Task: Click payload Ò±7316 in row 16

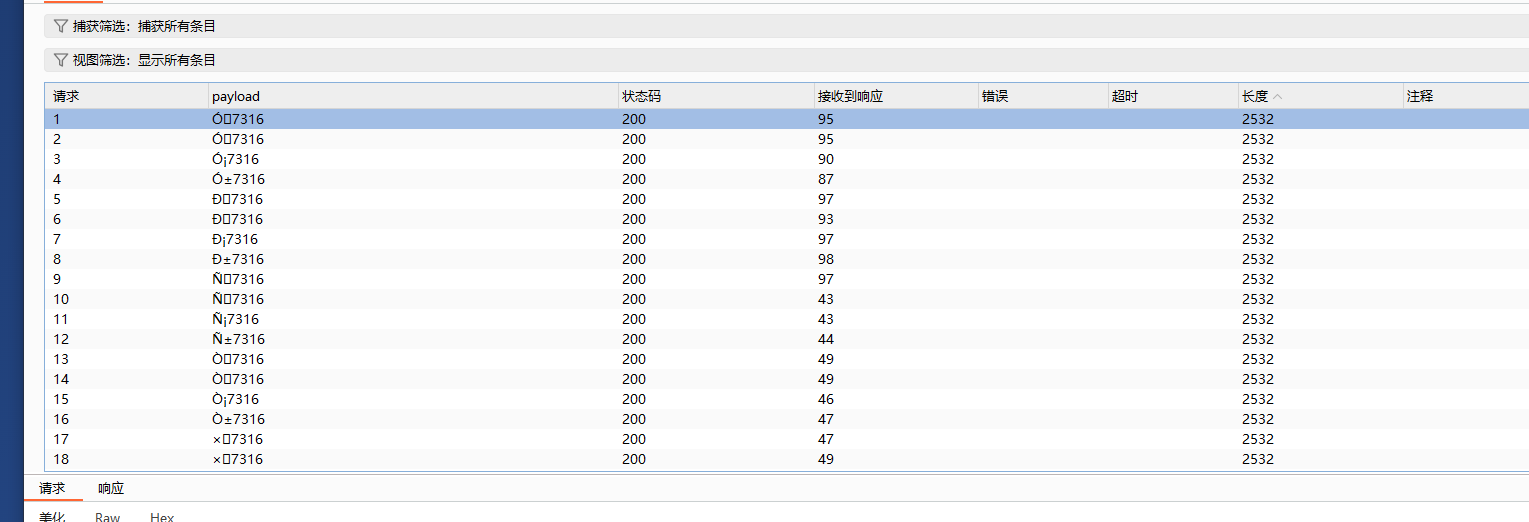Action: (238, 419)
